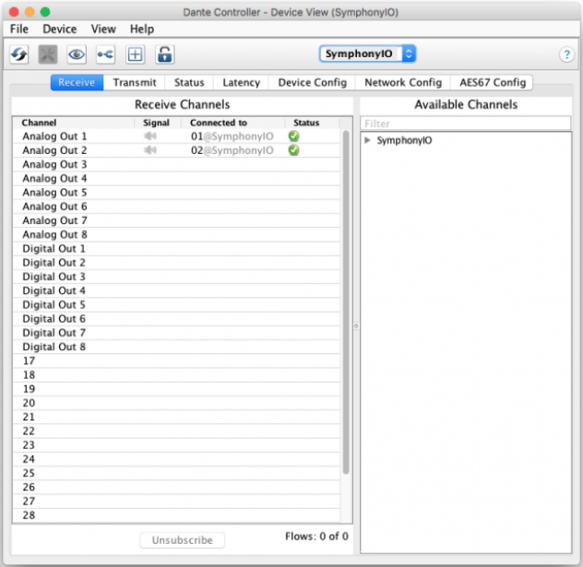Click the Filter input field
The width and height of the screenshot is (583, 567).
(x=466, y=123)
